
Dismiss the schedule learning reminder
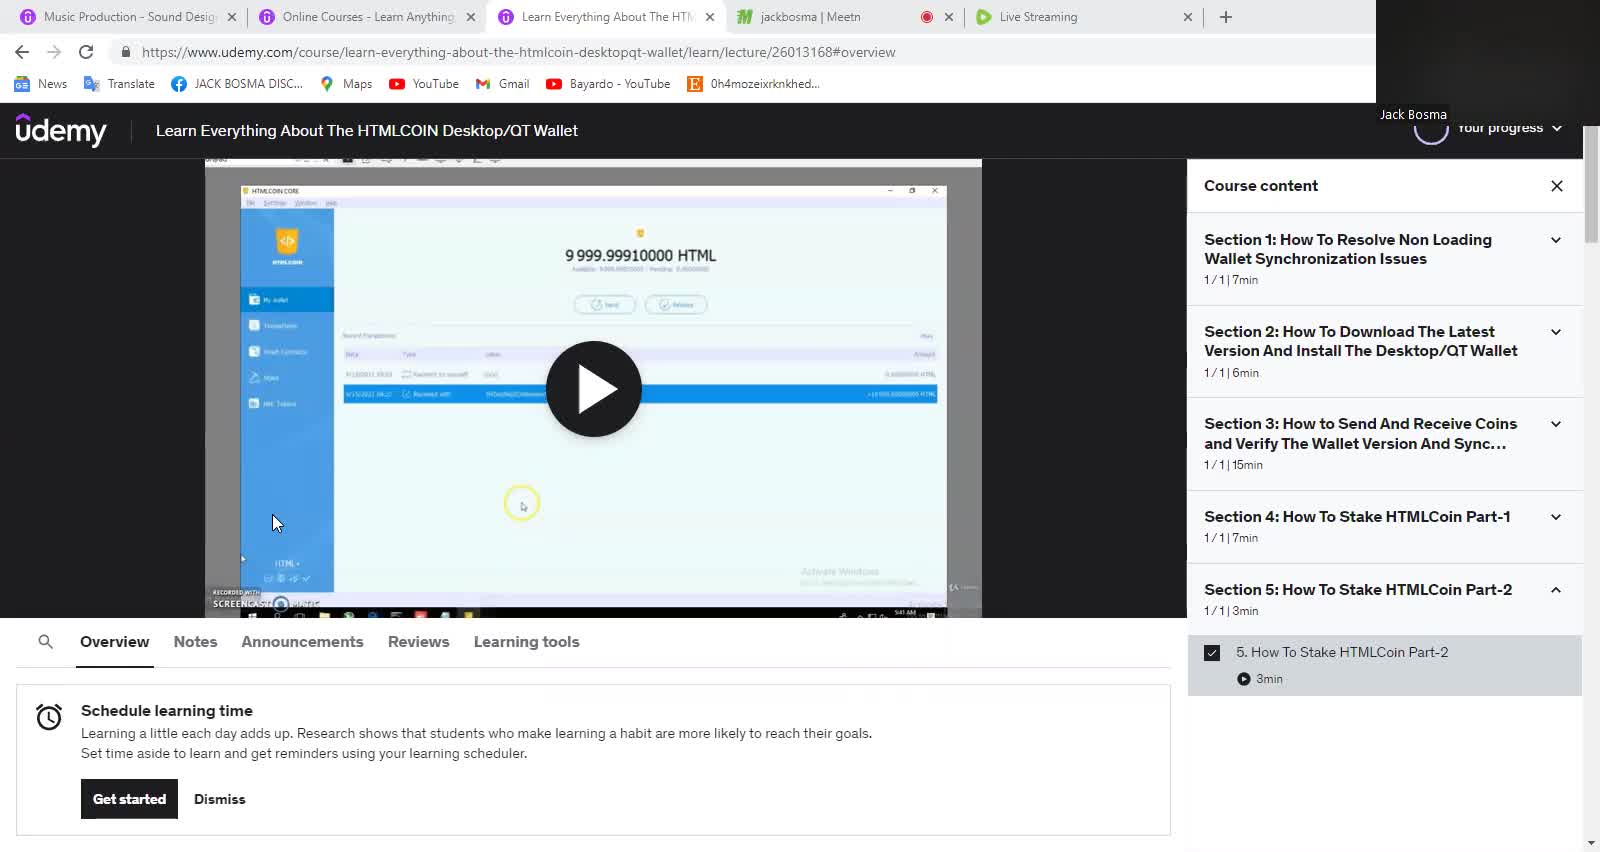pyautogui.click(x=219, y=799)
